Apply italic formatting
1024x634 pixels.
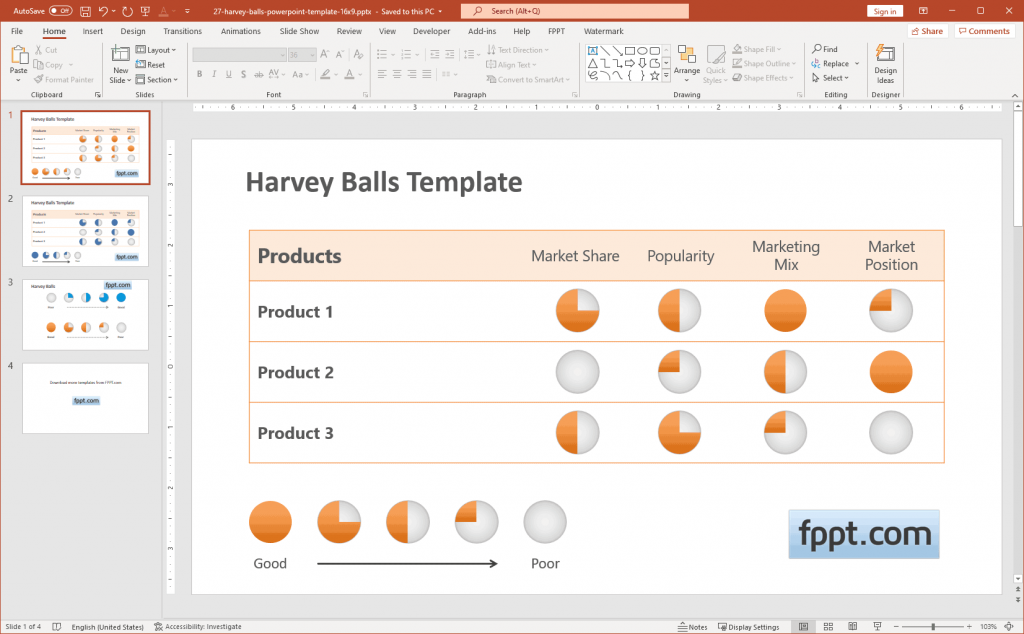point(215,73)
